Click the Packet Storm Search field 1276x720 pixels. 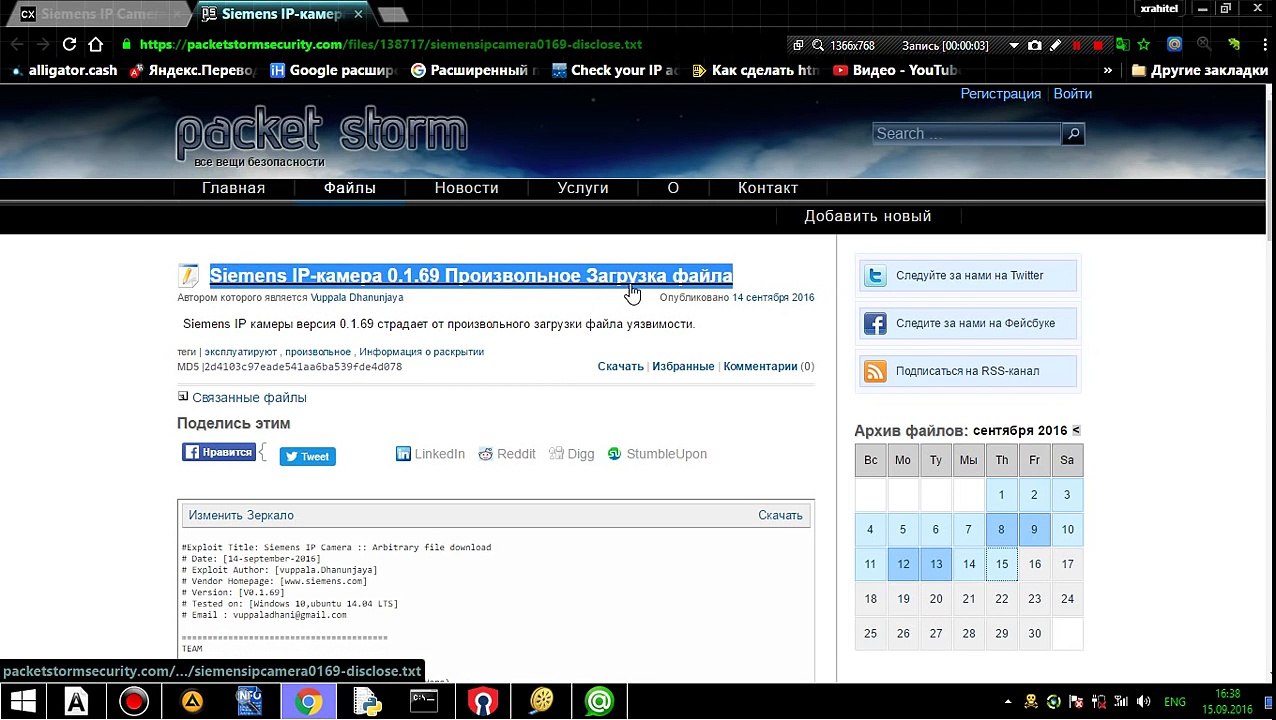pyautogui.click(x=967, y=133)
